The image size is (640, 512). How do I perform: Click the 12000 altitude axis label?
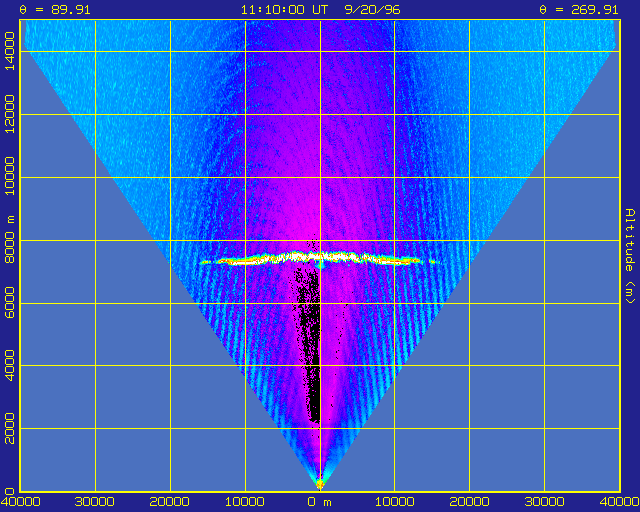click(x=9, y=114)
